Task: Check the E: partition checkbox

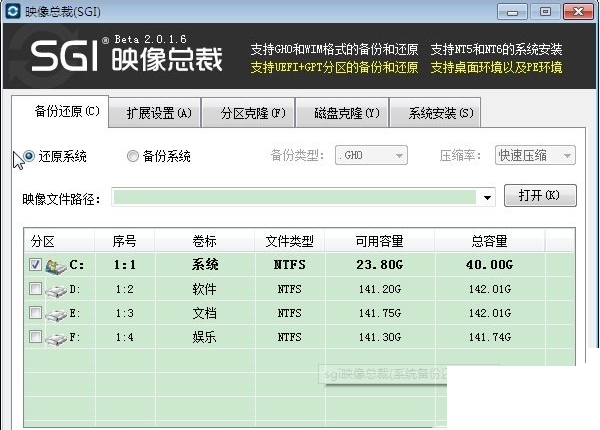Action: pyautogui.click(x=35, y=313)
